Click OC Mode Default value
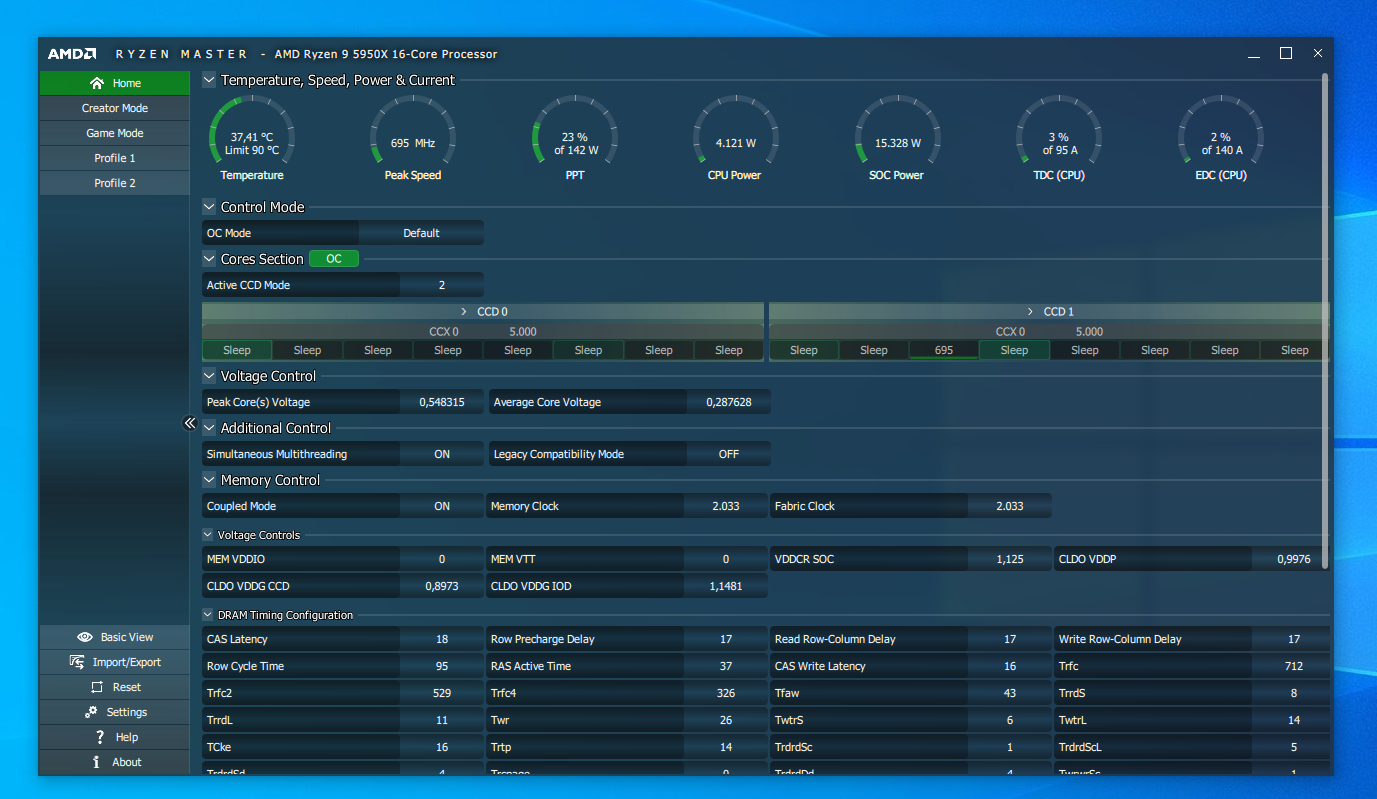The width and height of the screenshot is (1377, 799). (x=421, y=233)
